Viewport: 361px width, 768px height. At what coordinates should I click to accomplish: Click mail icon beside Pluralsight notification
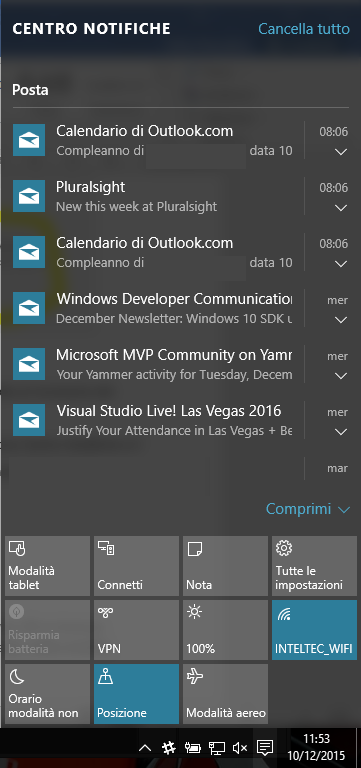click(29, 196)
